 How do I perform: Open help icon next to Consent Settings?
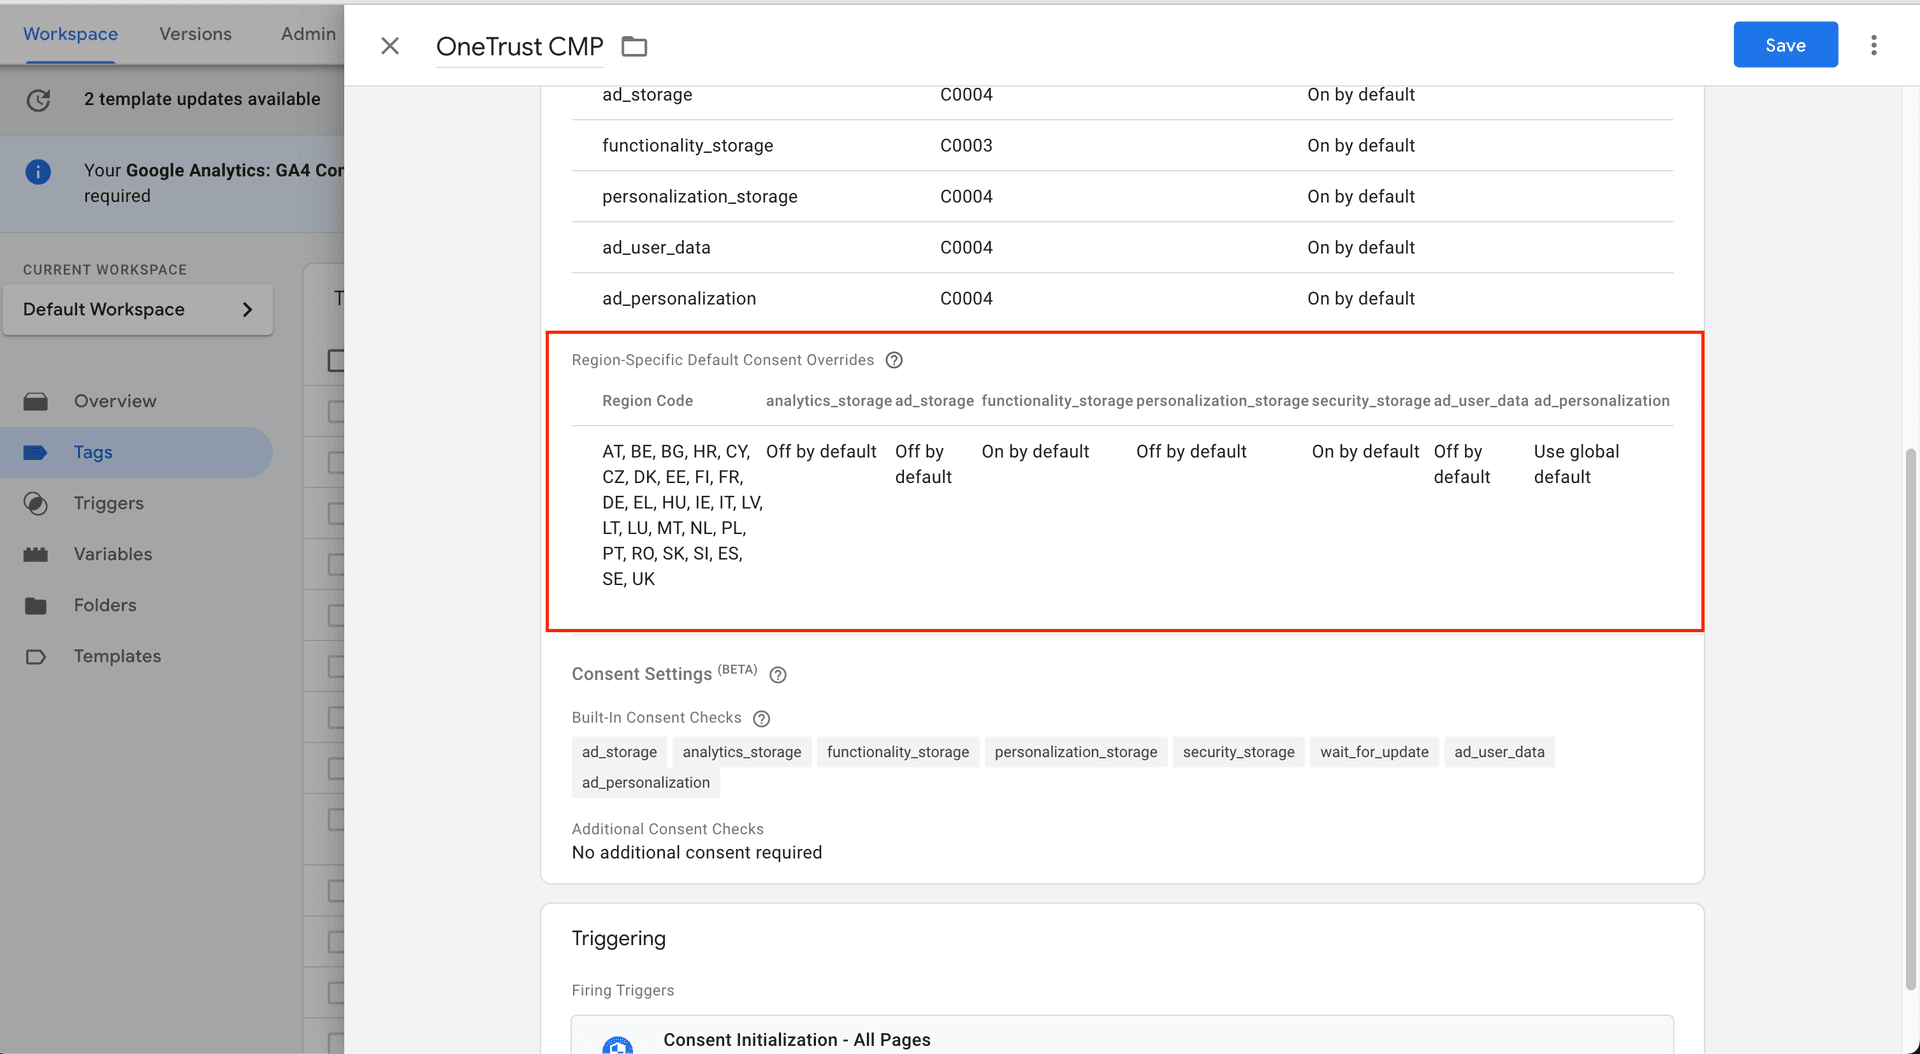tap(778, 675)
